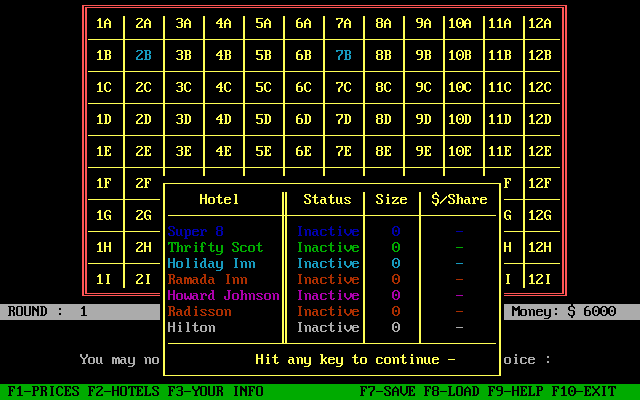The width and height of the screenshot is (640, 400).
Task: Click board cell 2H
Action: pyautogui.click(x=144, y=247)
